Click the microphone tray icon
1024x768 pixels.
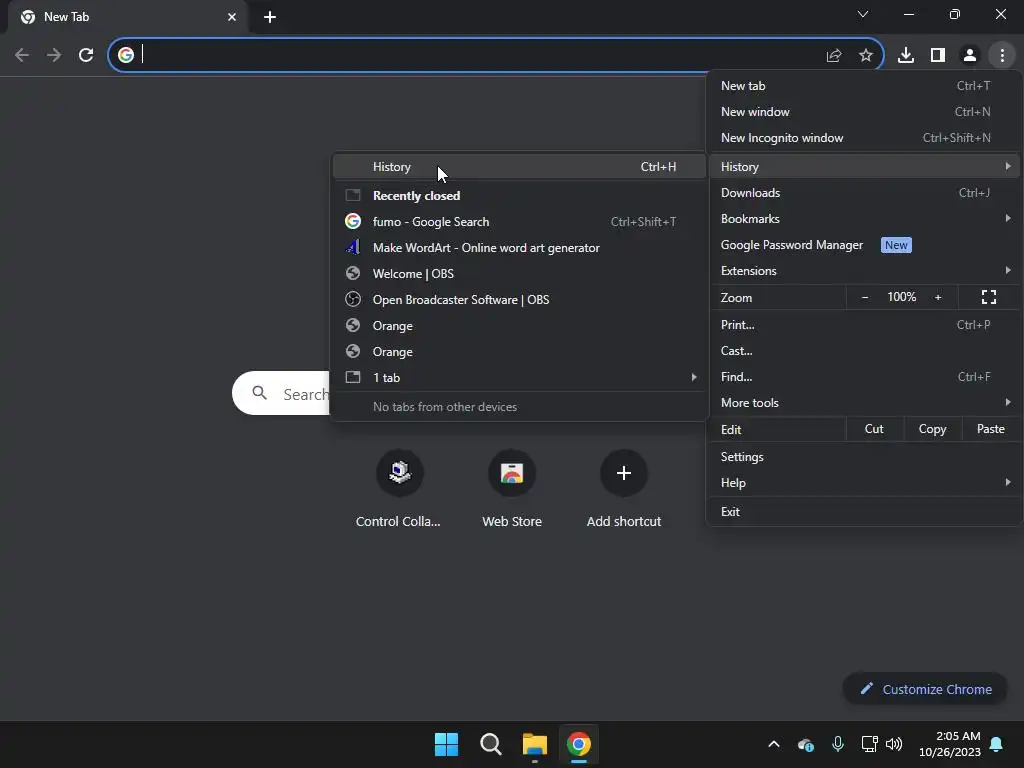838,744
